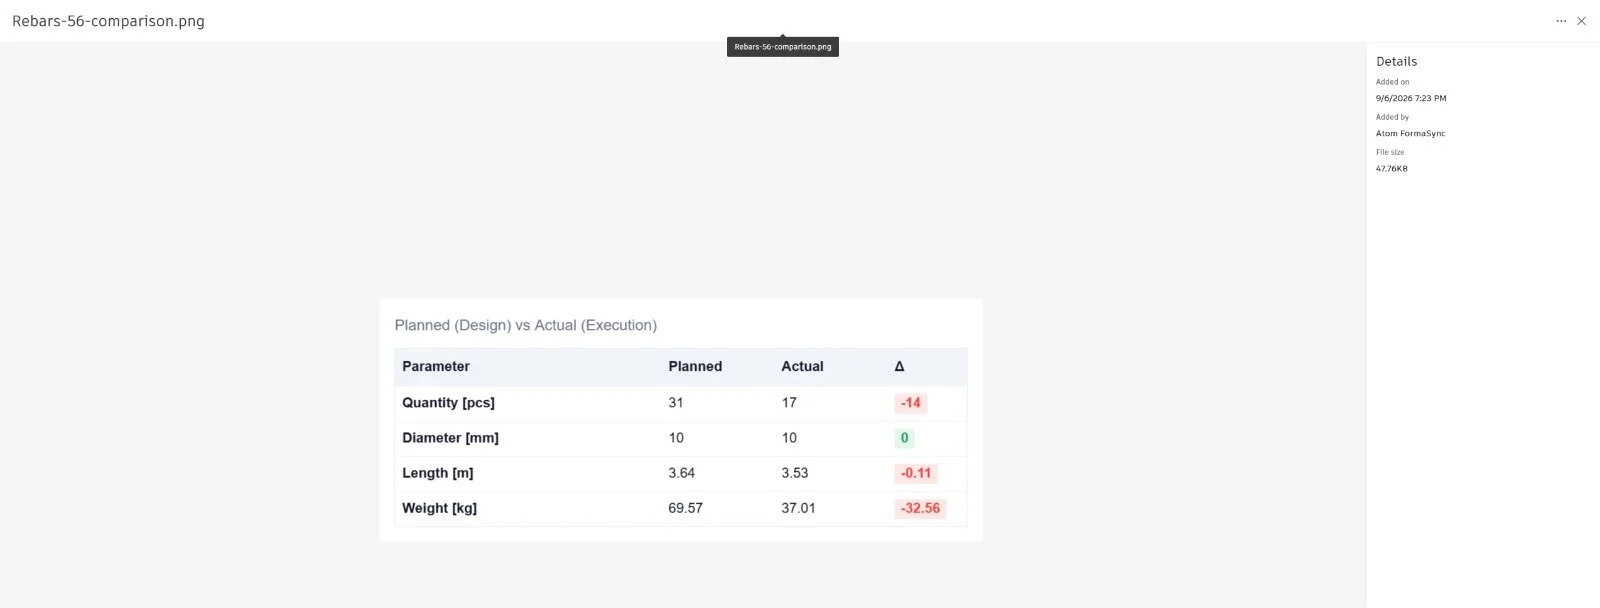
Task: Click the Weight [kg] row label
Action: pos(439,508)
